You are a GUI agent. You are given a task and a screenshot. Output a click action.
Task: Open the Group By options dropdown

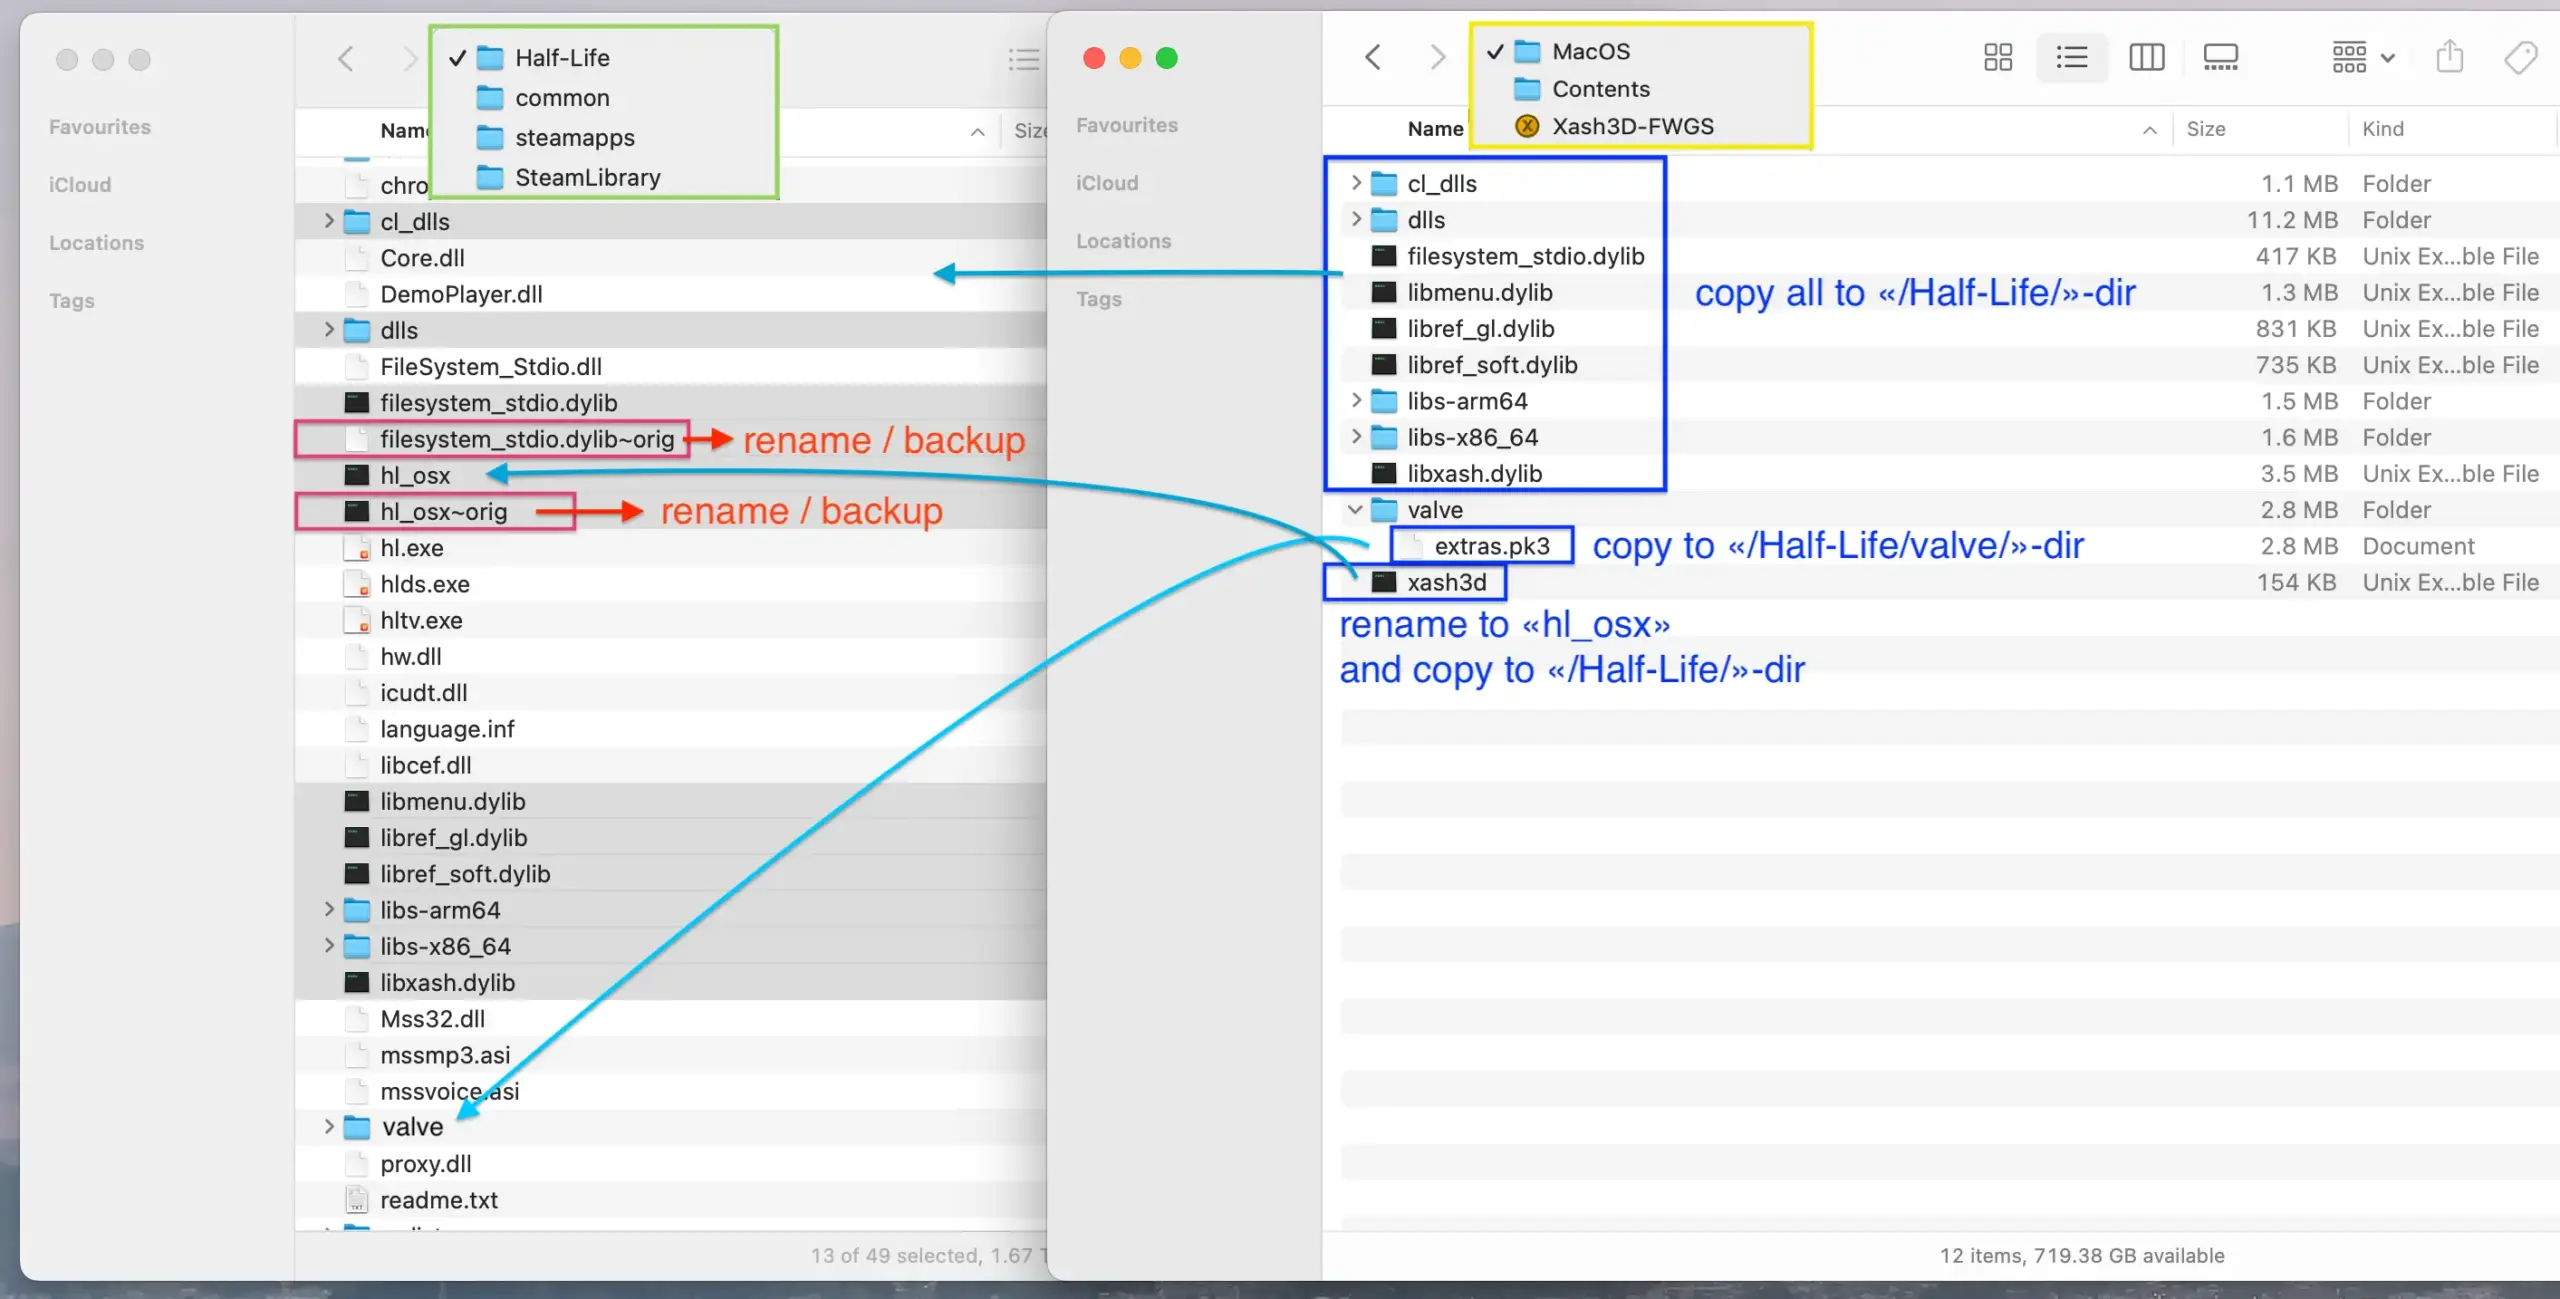click(x=2362, y=57)
